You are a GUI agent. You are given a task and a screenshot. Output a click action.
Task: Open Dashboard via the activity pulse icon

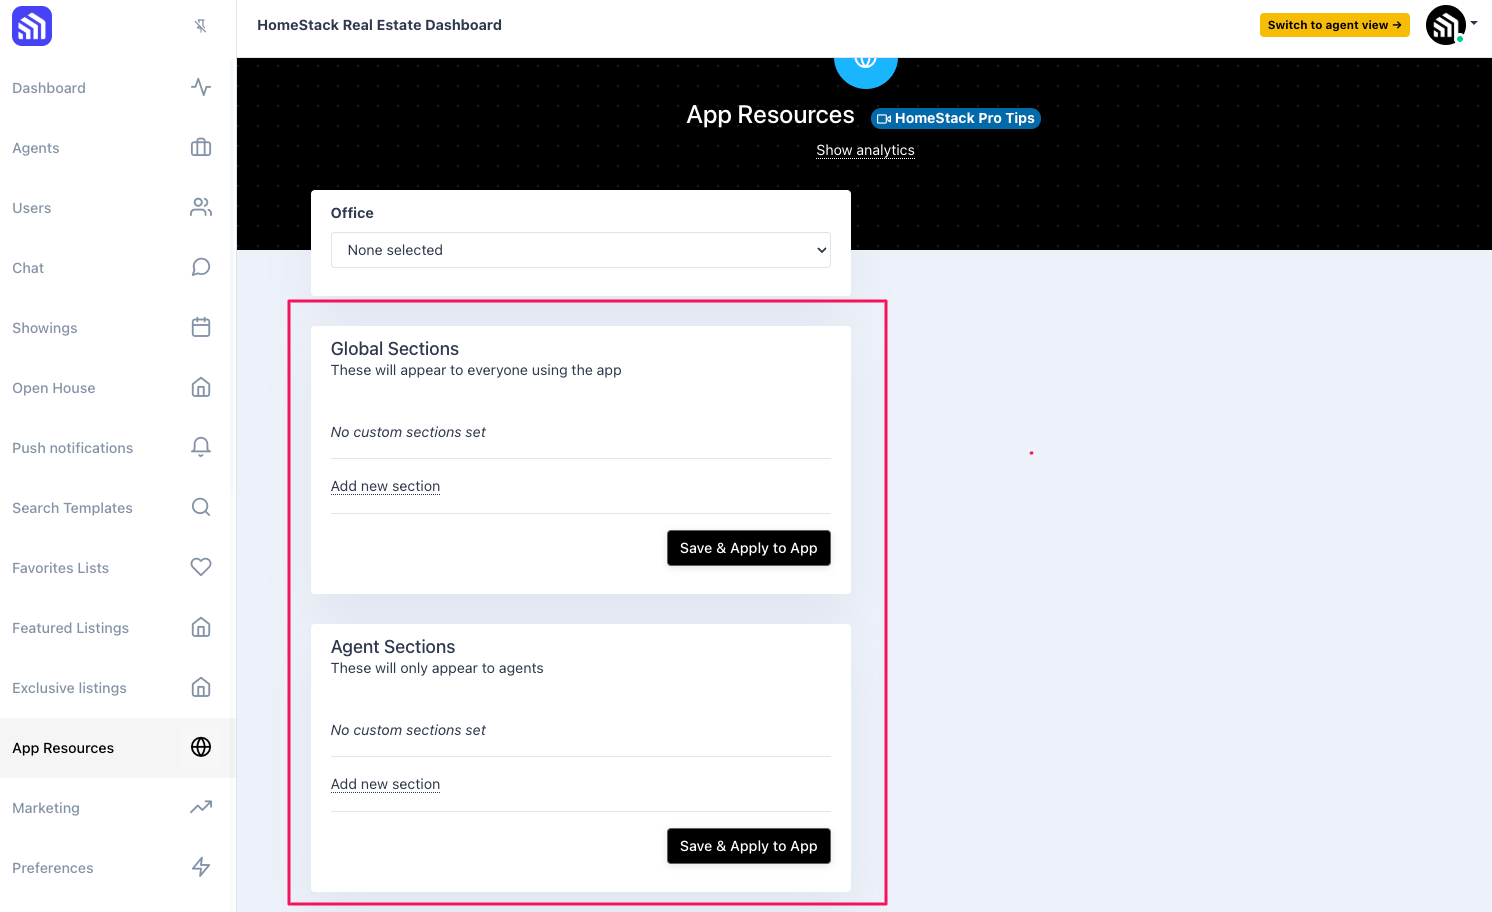click(201, 87)
